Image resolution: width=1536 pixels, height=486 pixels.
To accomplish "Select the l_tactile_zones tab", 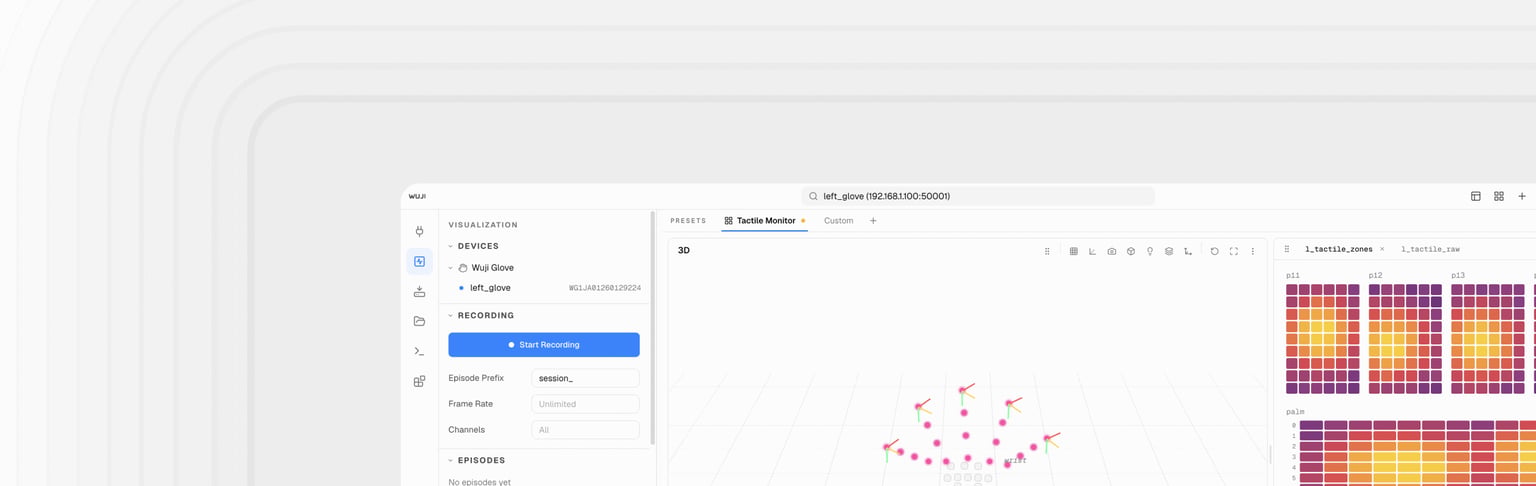I will pos(1338,249).
